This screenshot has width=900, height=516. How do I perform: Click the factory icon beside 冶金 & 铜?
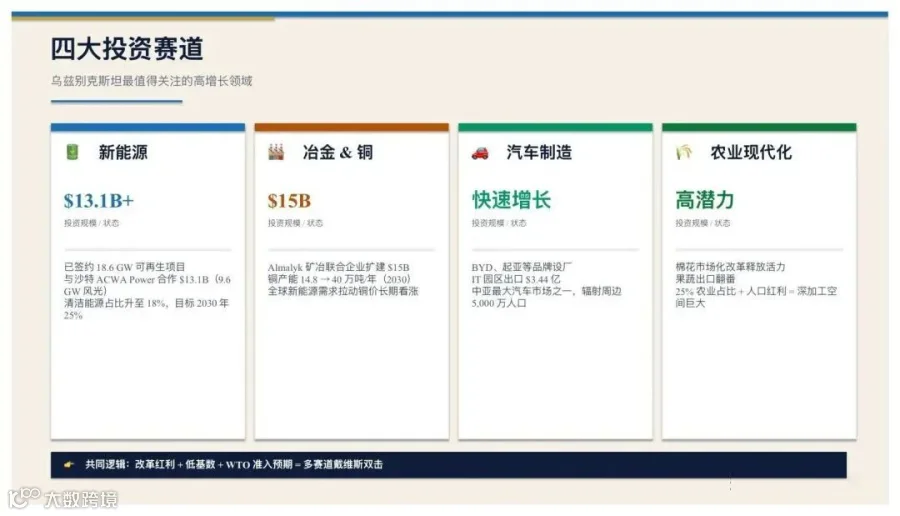(276, 152)
